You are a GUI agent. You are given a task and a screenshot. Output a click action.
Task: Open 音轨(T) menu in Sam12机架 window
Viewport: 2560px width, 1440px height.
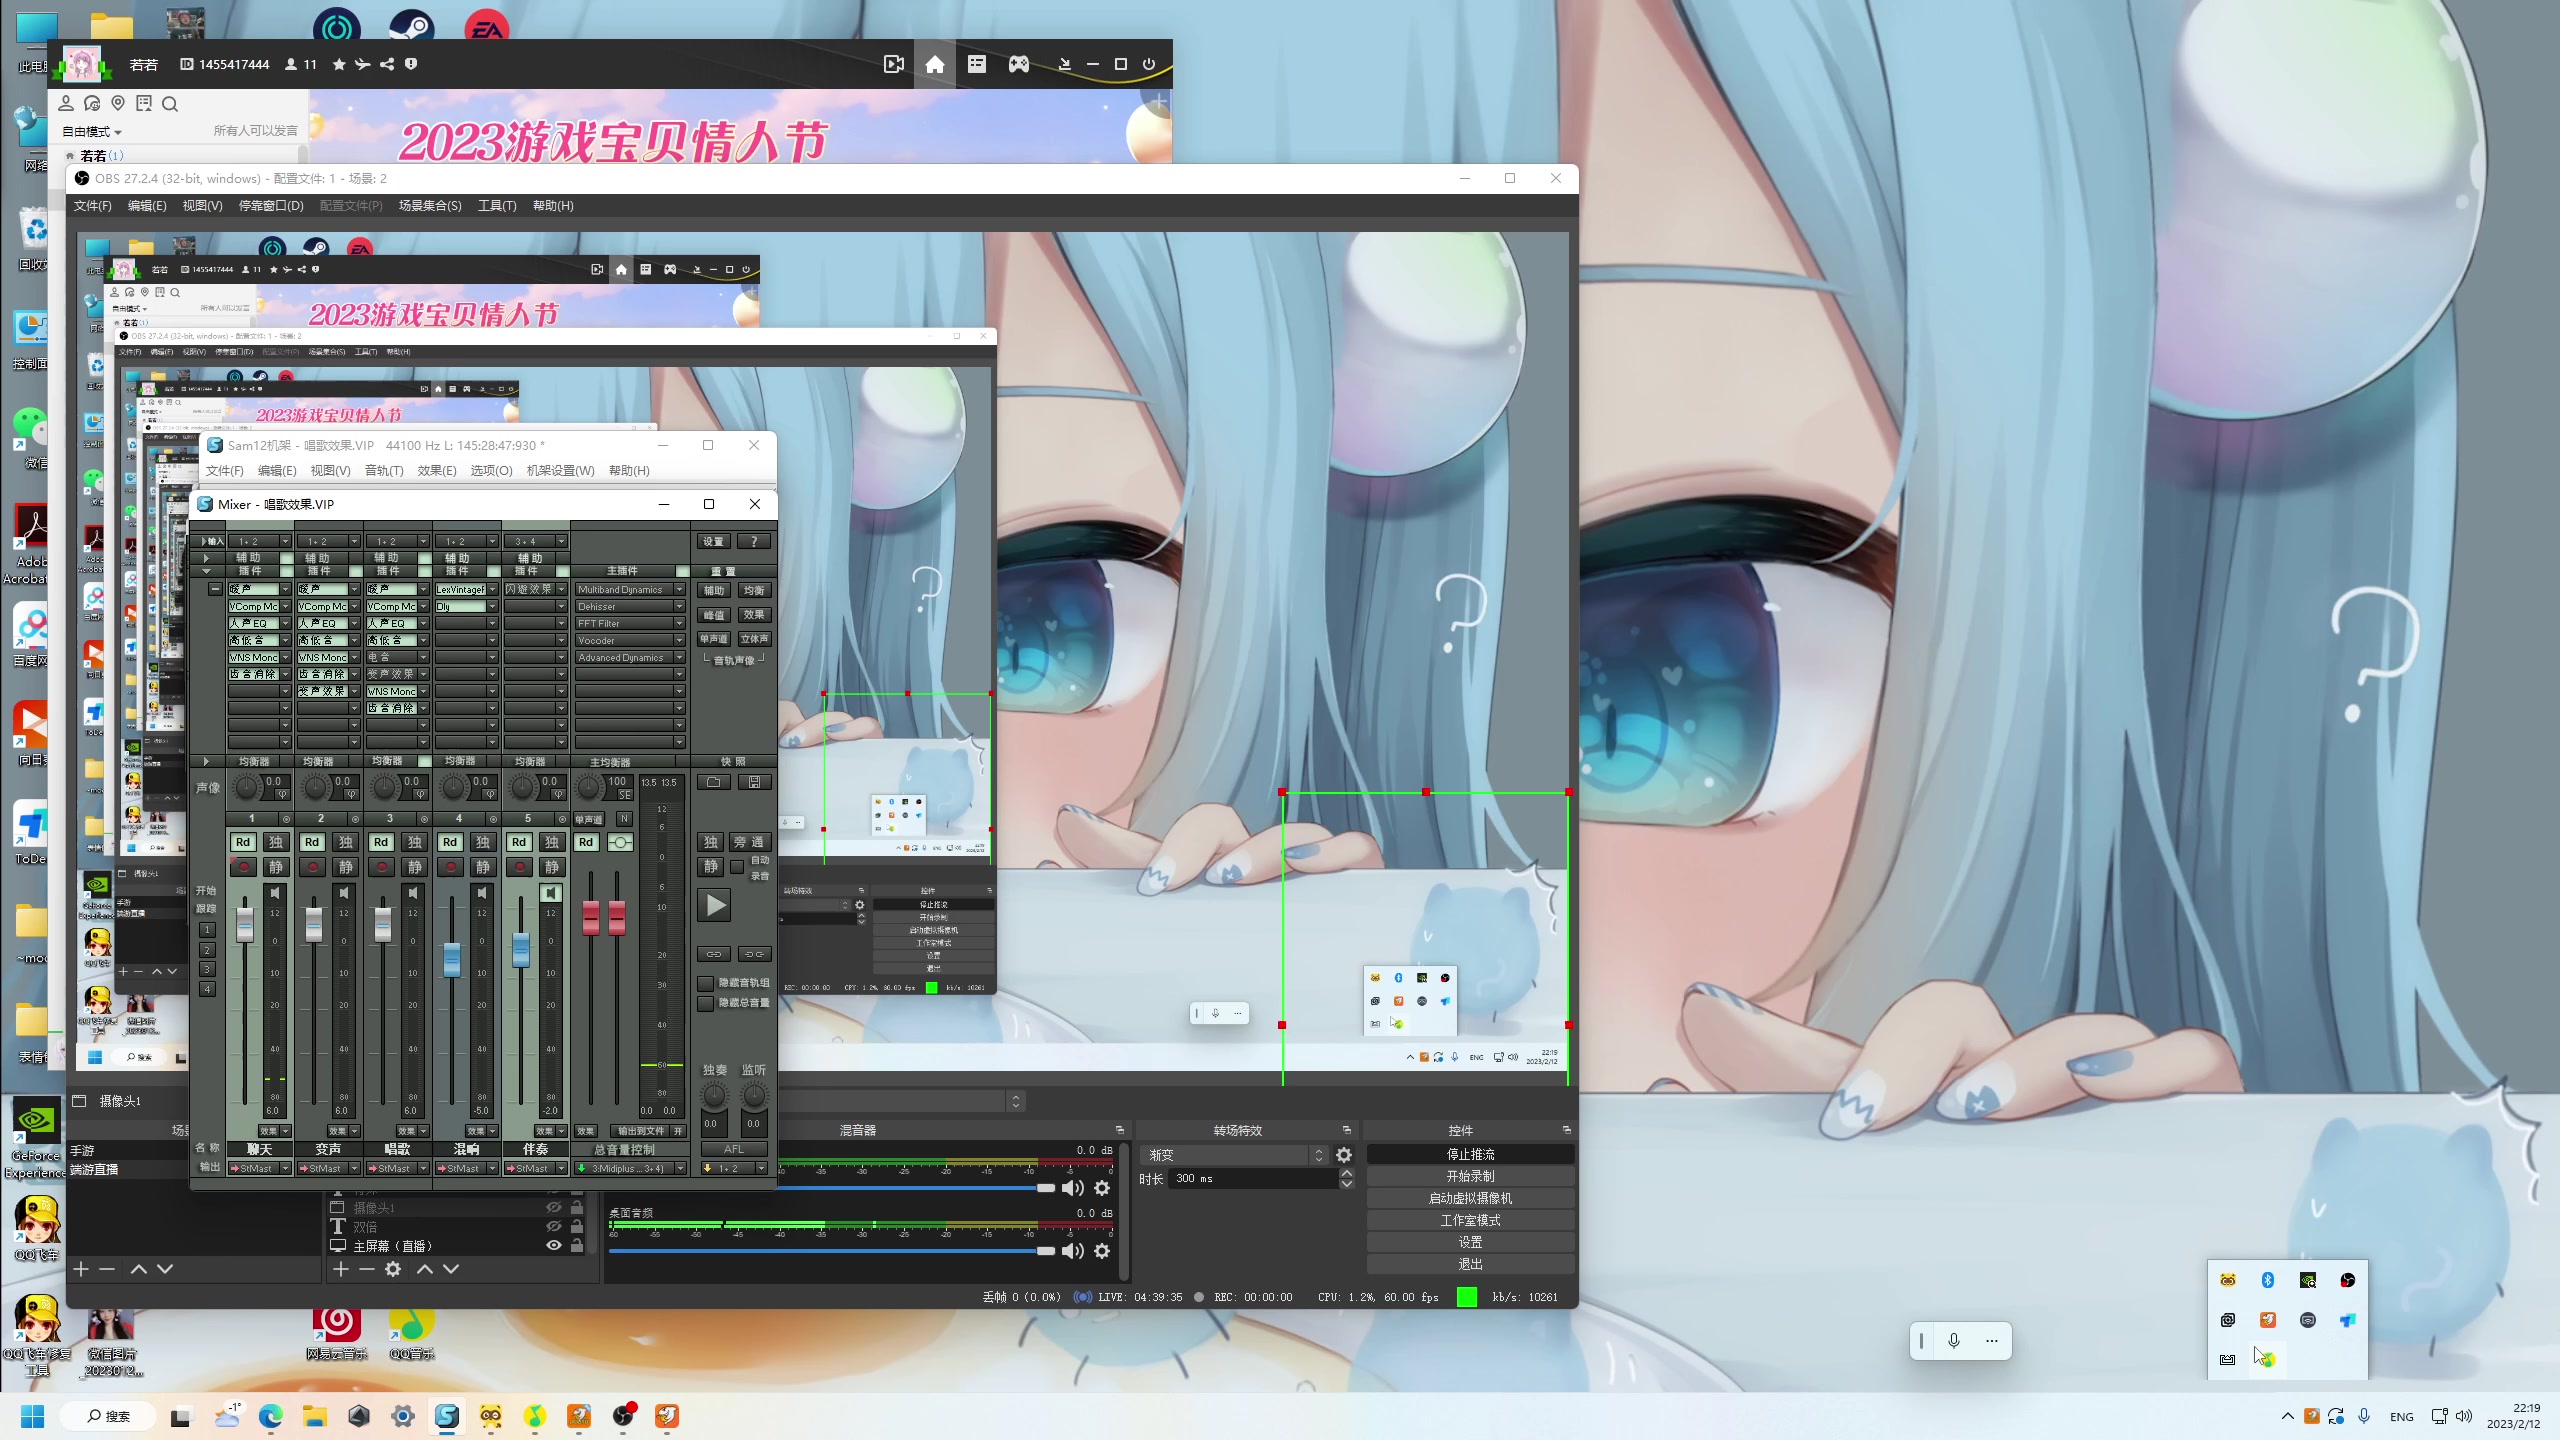click(x=384, y=471)
